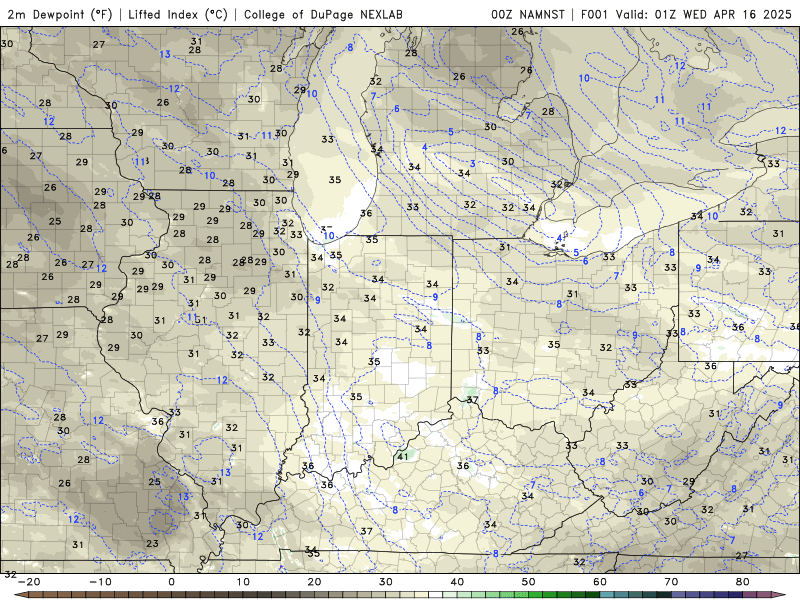Click the "40" label on the color scale
Viewport: 800px width, 600px height.
pos(457,582)
